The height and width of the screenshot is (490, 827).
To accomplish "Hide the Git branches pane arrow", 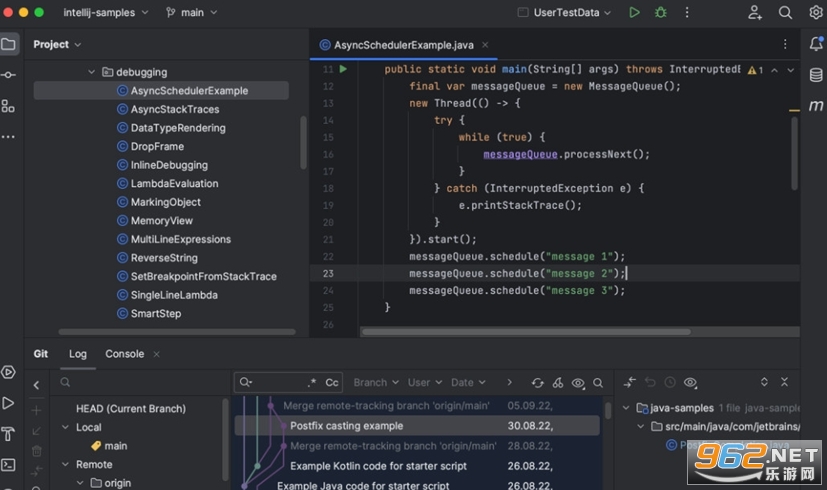I will 36,385.
